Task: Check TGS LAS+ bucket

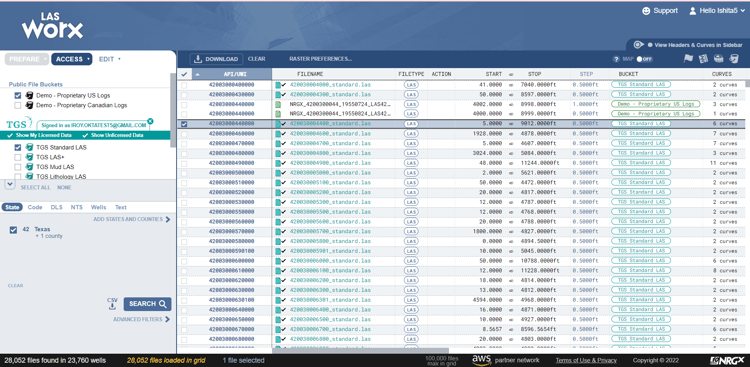Action: [x=18, y=157]
